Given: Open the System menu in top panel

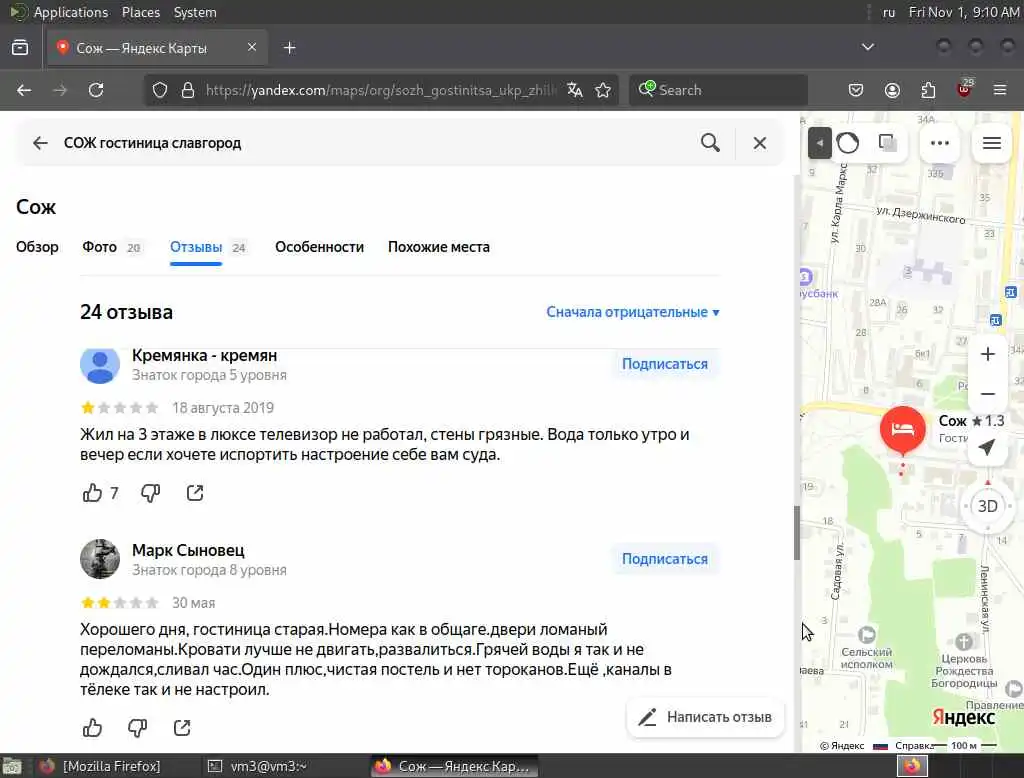Looking at the screenshot, I should point(195,12).
